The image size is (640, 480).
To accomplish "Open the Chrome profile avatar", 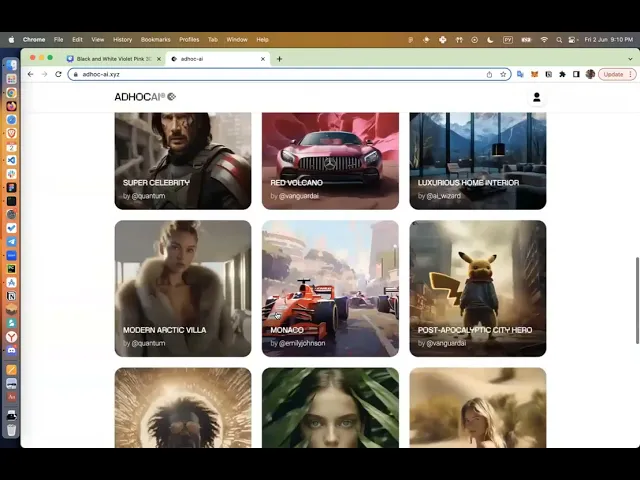I will [590, 74].
